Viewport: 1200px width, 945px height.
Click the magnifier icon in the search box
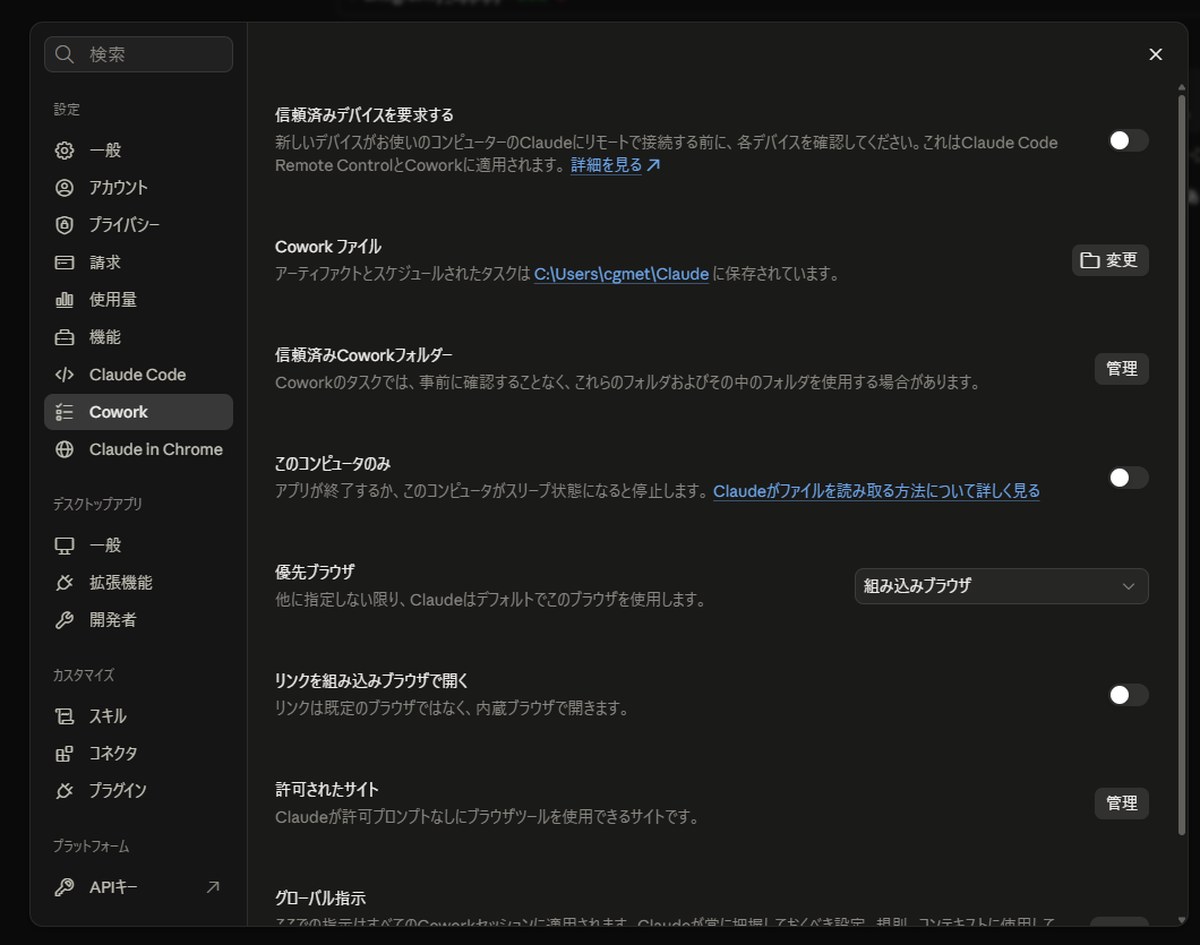point(65,54)
